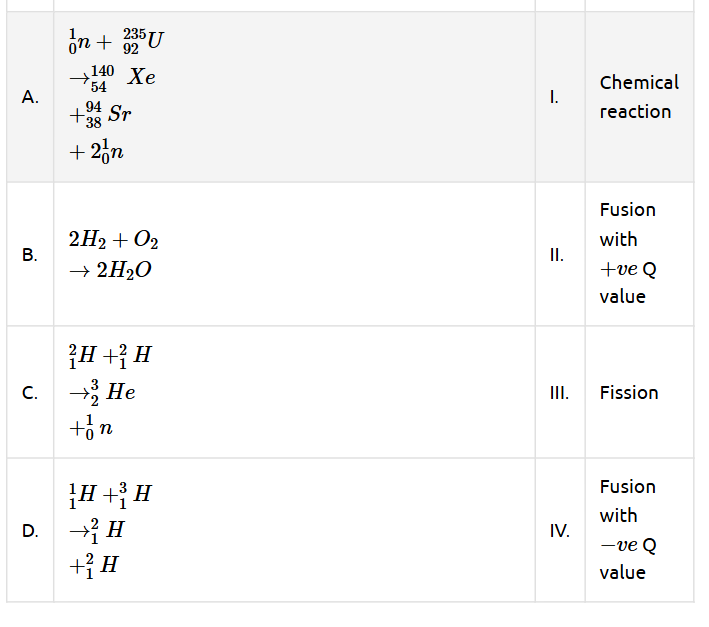Click the 2H2 + O2 reactants line
Image resolution: width=709 pixels, height=627 pixels.
pyautogui.click(x=113, y=240)
